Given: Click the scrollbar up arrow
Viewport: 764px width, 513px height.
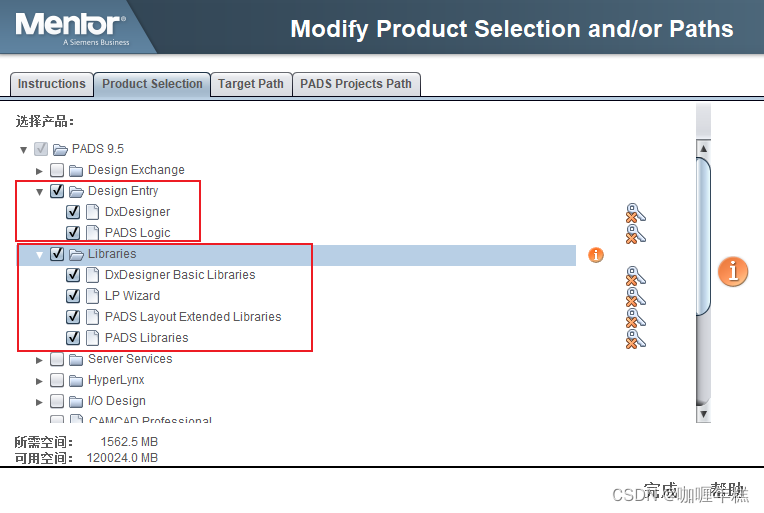Looking at the screenshot, I should (703, 148).
